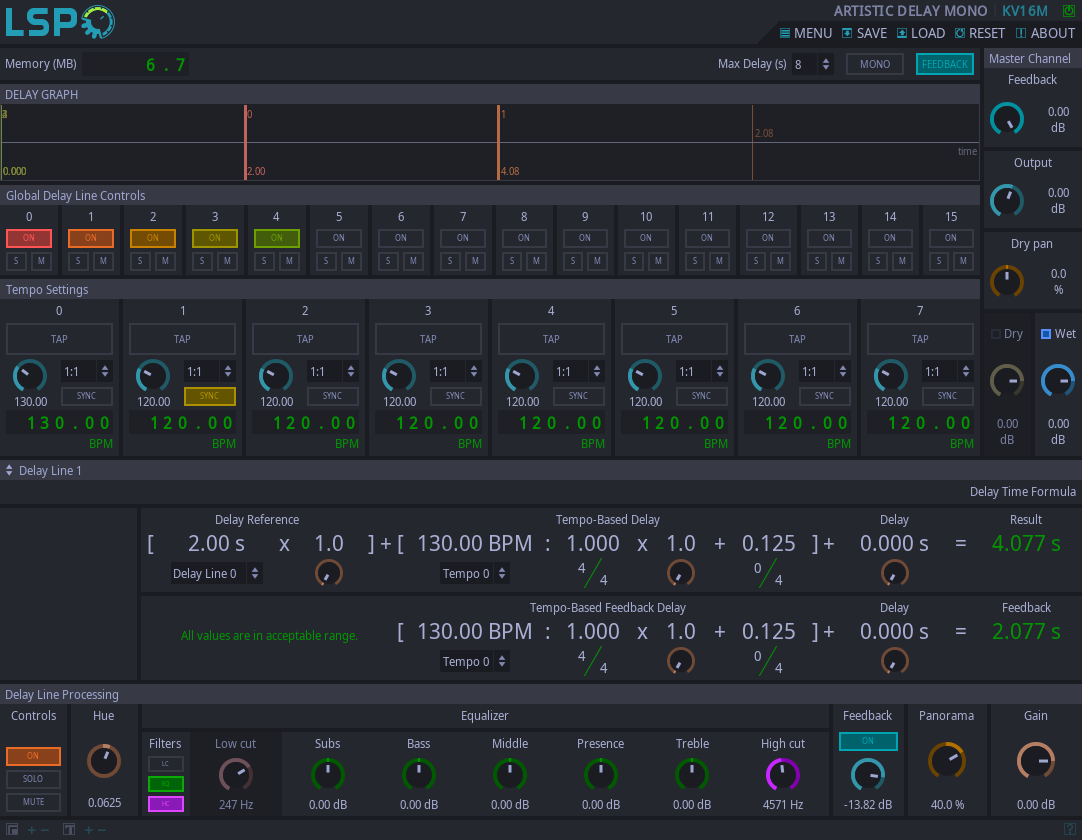1082x840 pixels.
Task: Click the Master Channel Output knob
Action: point(1007,201)
